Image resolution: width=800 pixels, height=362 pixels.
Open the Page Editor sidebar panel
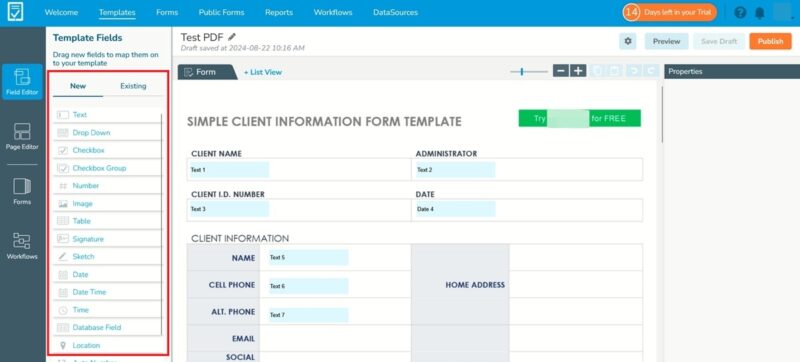pyautogui.click(x=22, y=136)
